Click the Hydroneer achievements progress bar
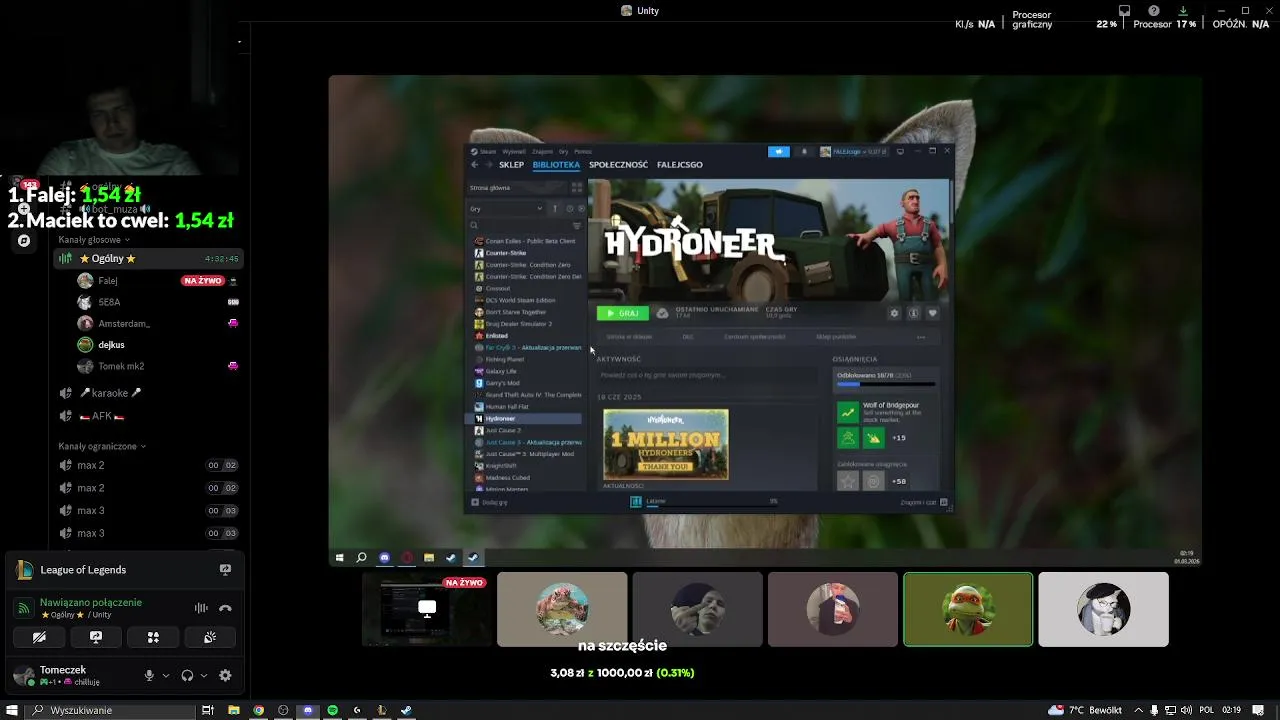1280x720 pixels. click(x=886, y=384)
